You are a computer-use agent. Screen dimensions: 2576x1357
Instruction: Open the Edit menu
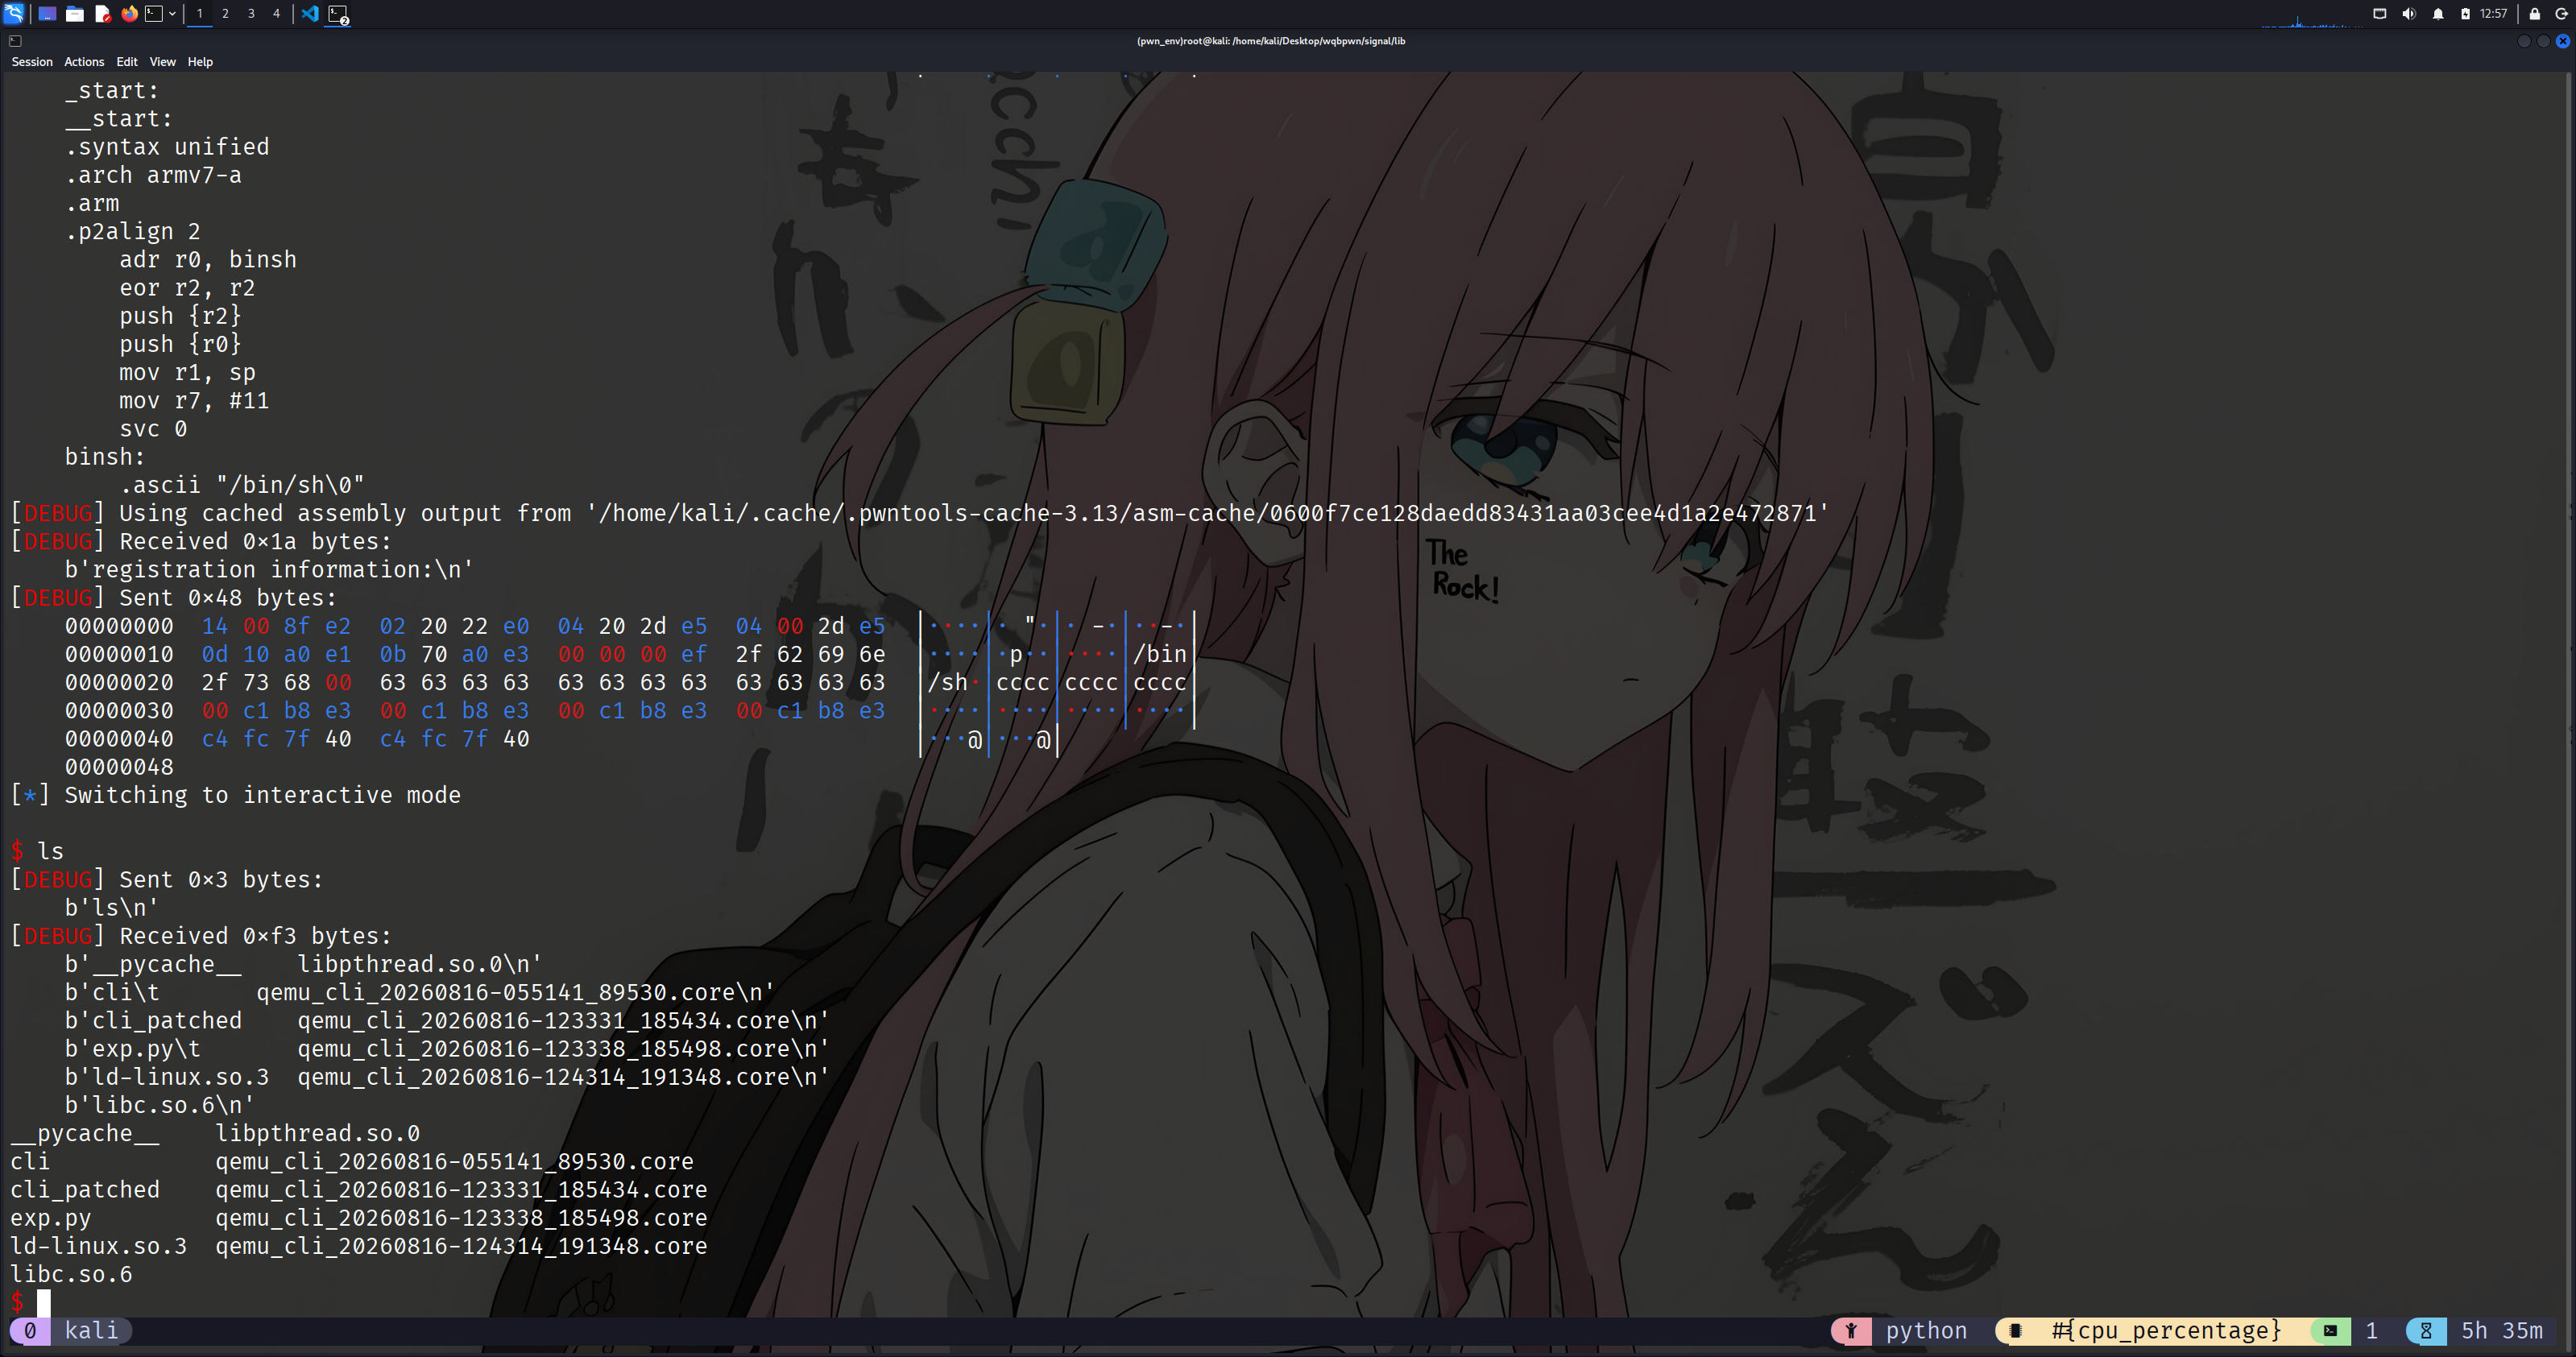point(127,62)
